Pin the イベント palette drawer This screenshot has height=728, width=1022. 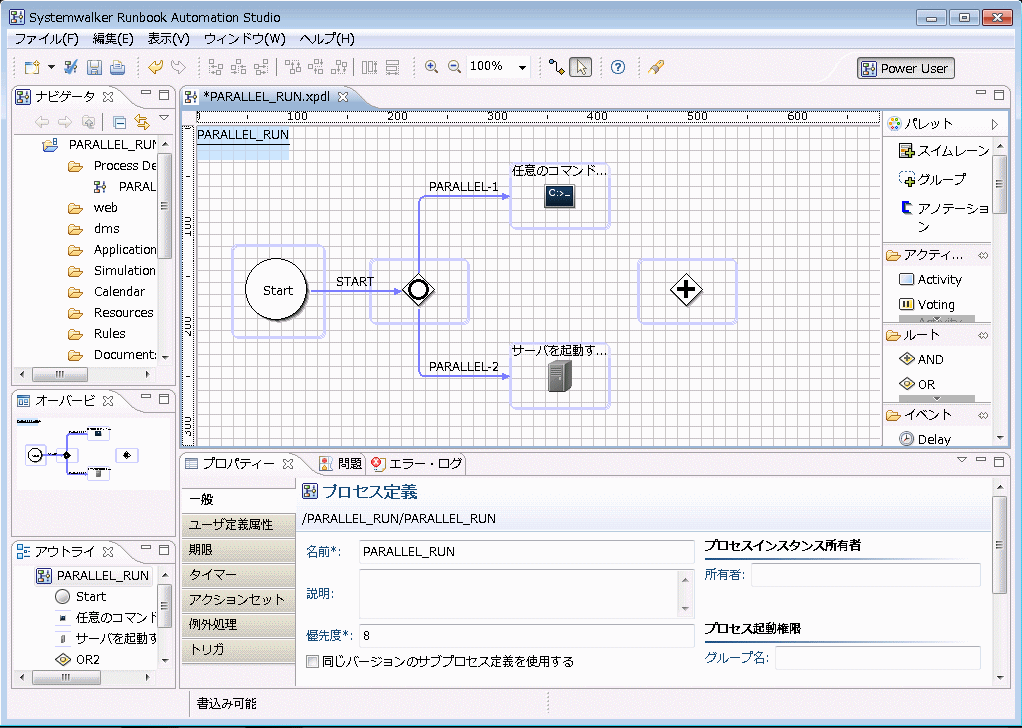tap(983, 415)
